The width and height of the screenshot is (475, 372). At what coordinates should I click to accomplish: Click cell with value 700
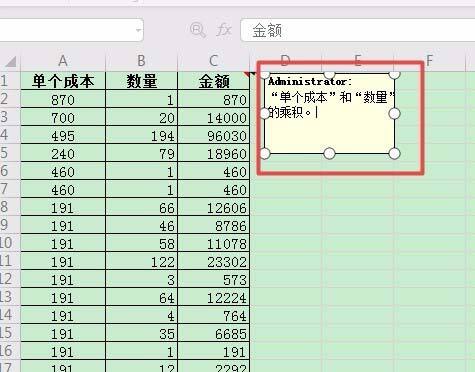pos(63,117)
